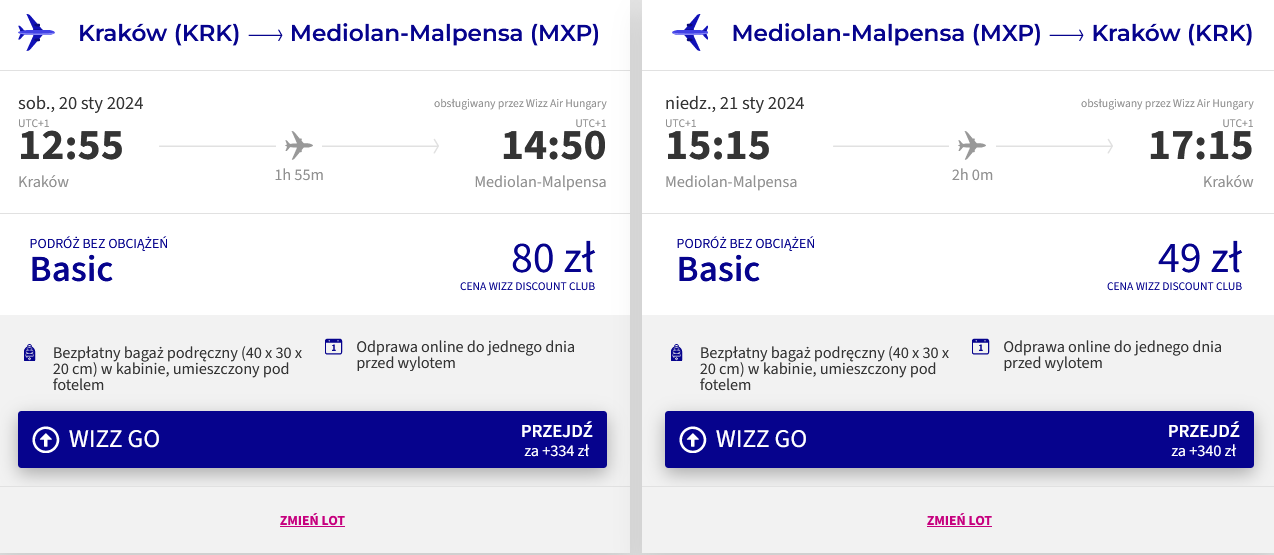The width and height of the screenshot is (1274, 555).
Task: Click the gray plane icon above 2h 0m
Action: 971,146
